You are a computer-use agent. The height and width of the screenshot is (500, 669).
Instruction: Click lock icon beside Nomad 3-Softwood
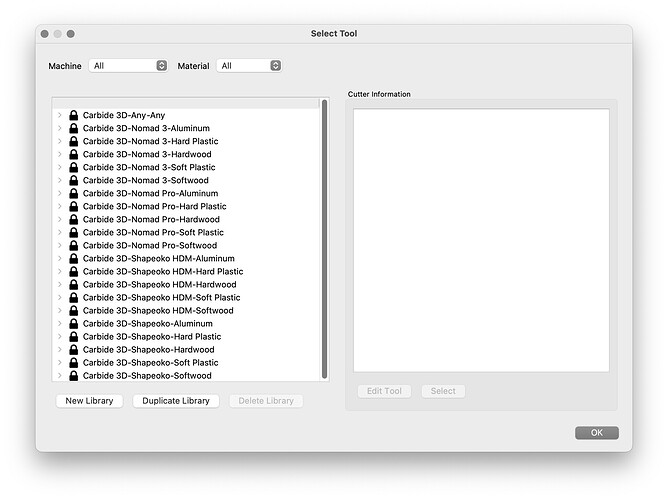click(x=74, y=180)
